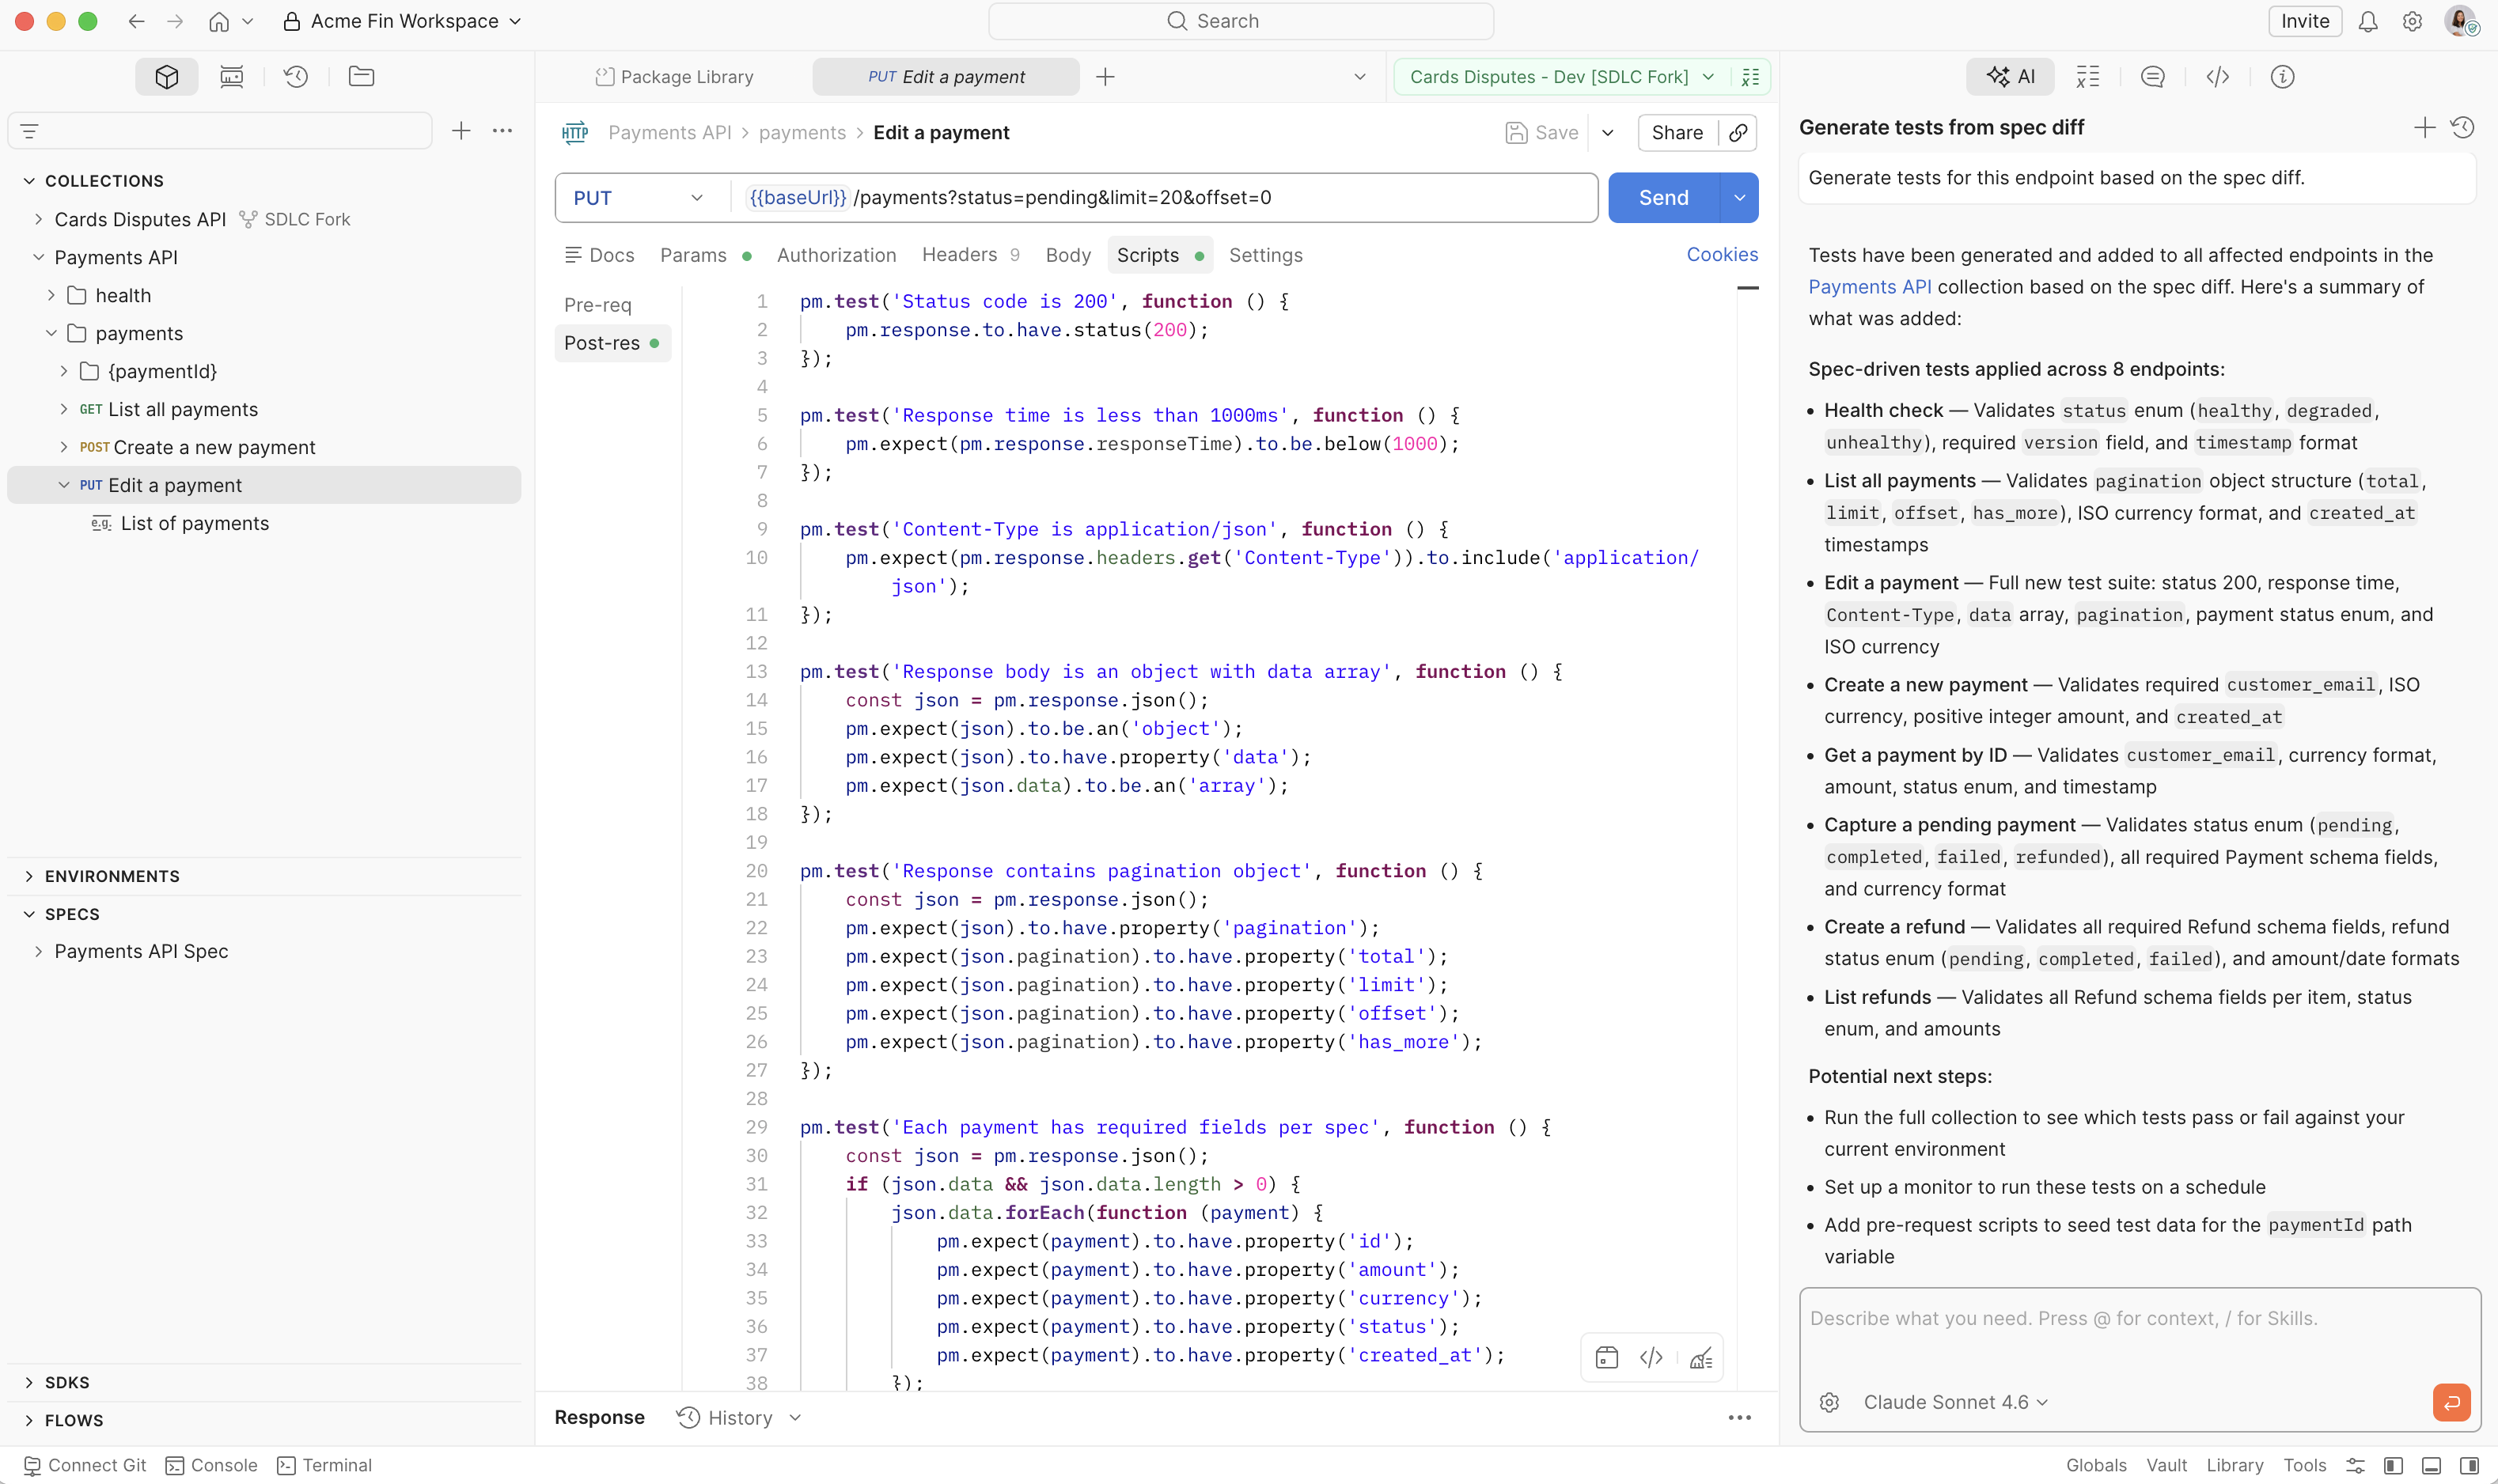This screenshot has width=2498, height=1484.
Task: Expand the FLOWS section
Action: [x=29, y=1420]
